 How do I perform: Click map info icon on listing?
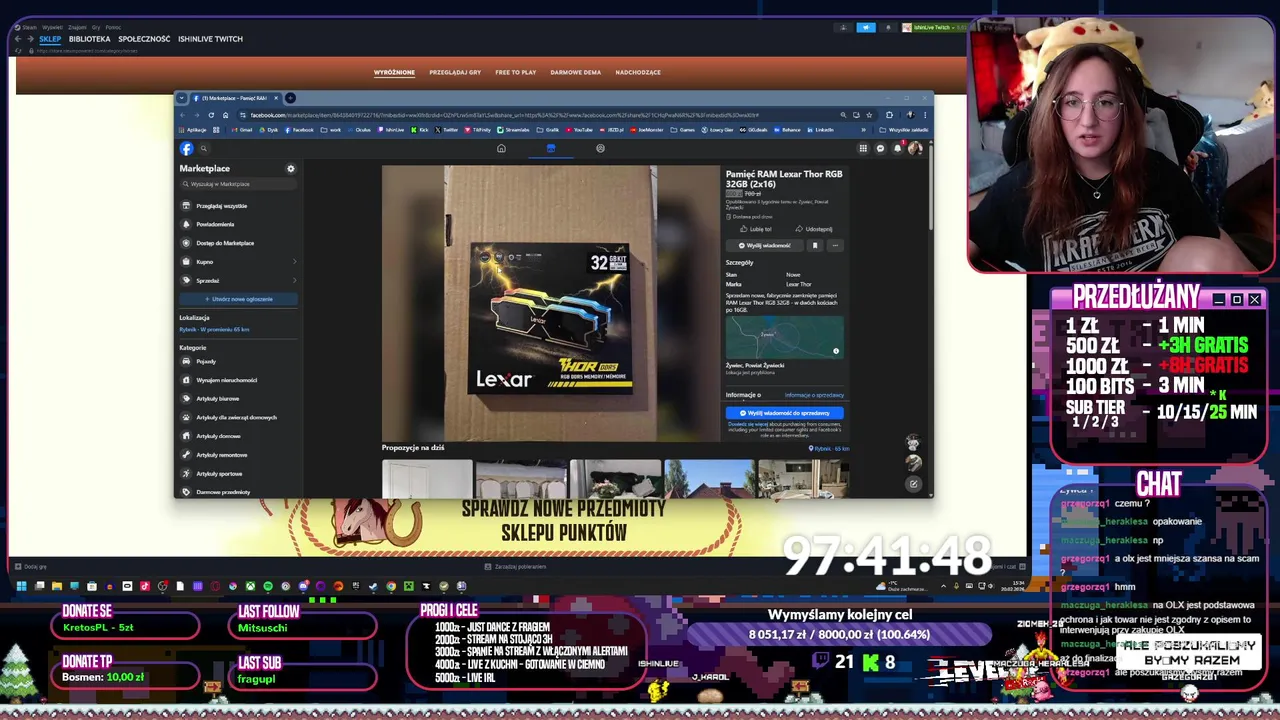836,351
